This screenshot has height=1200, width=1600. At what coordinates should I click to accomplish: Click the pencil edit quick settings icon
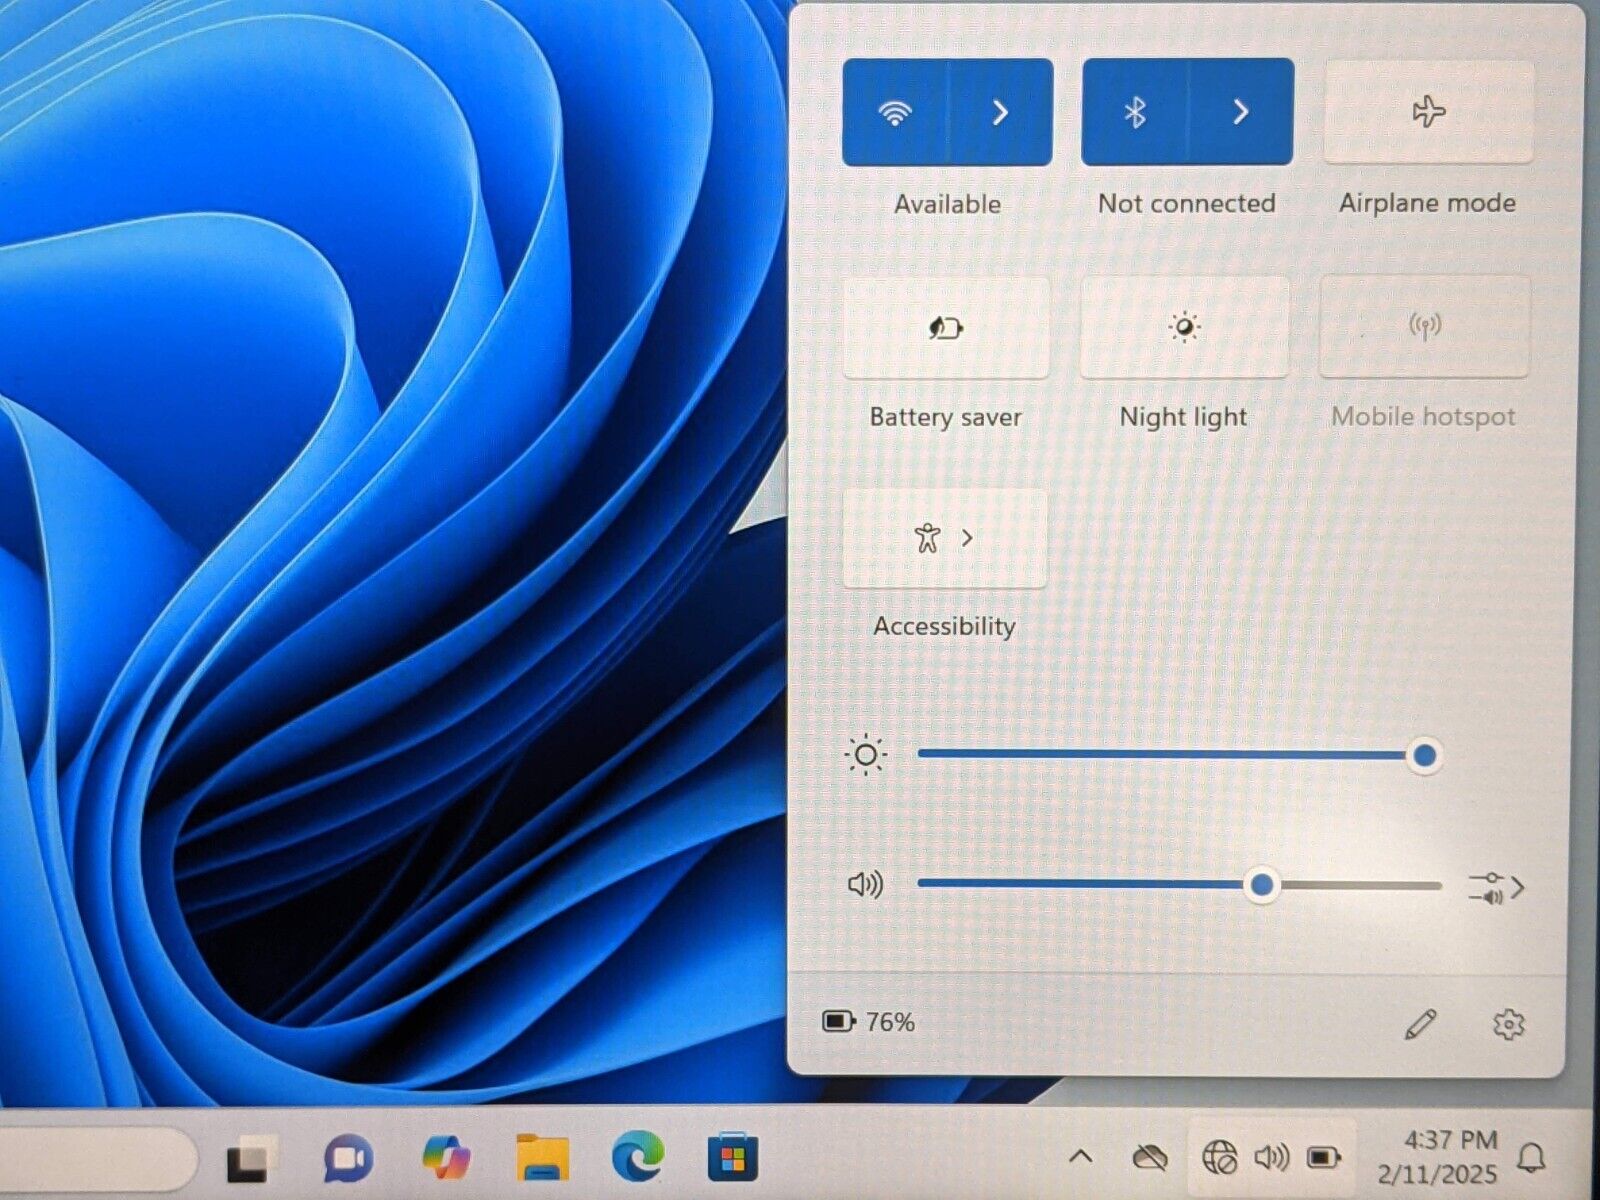tap(1420, 1024)
